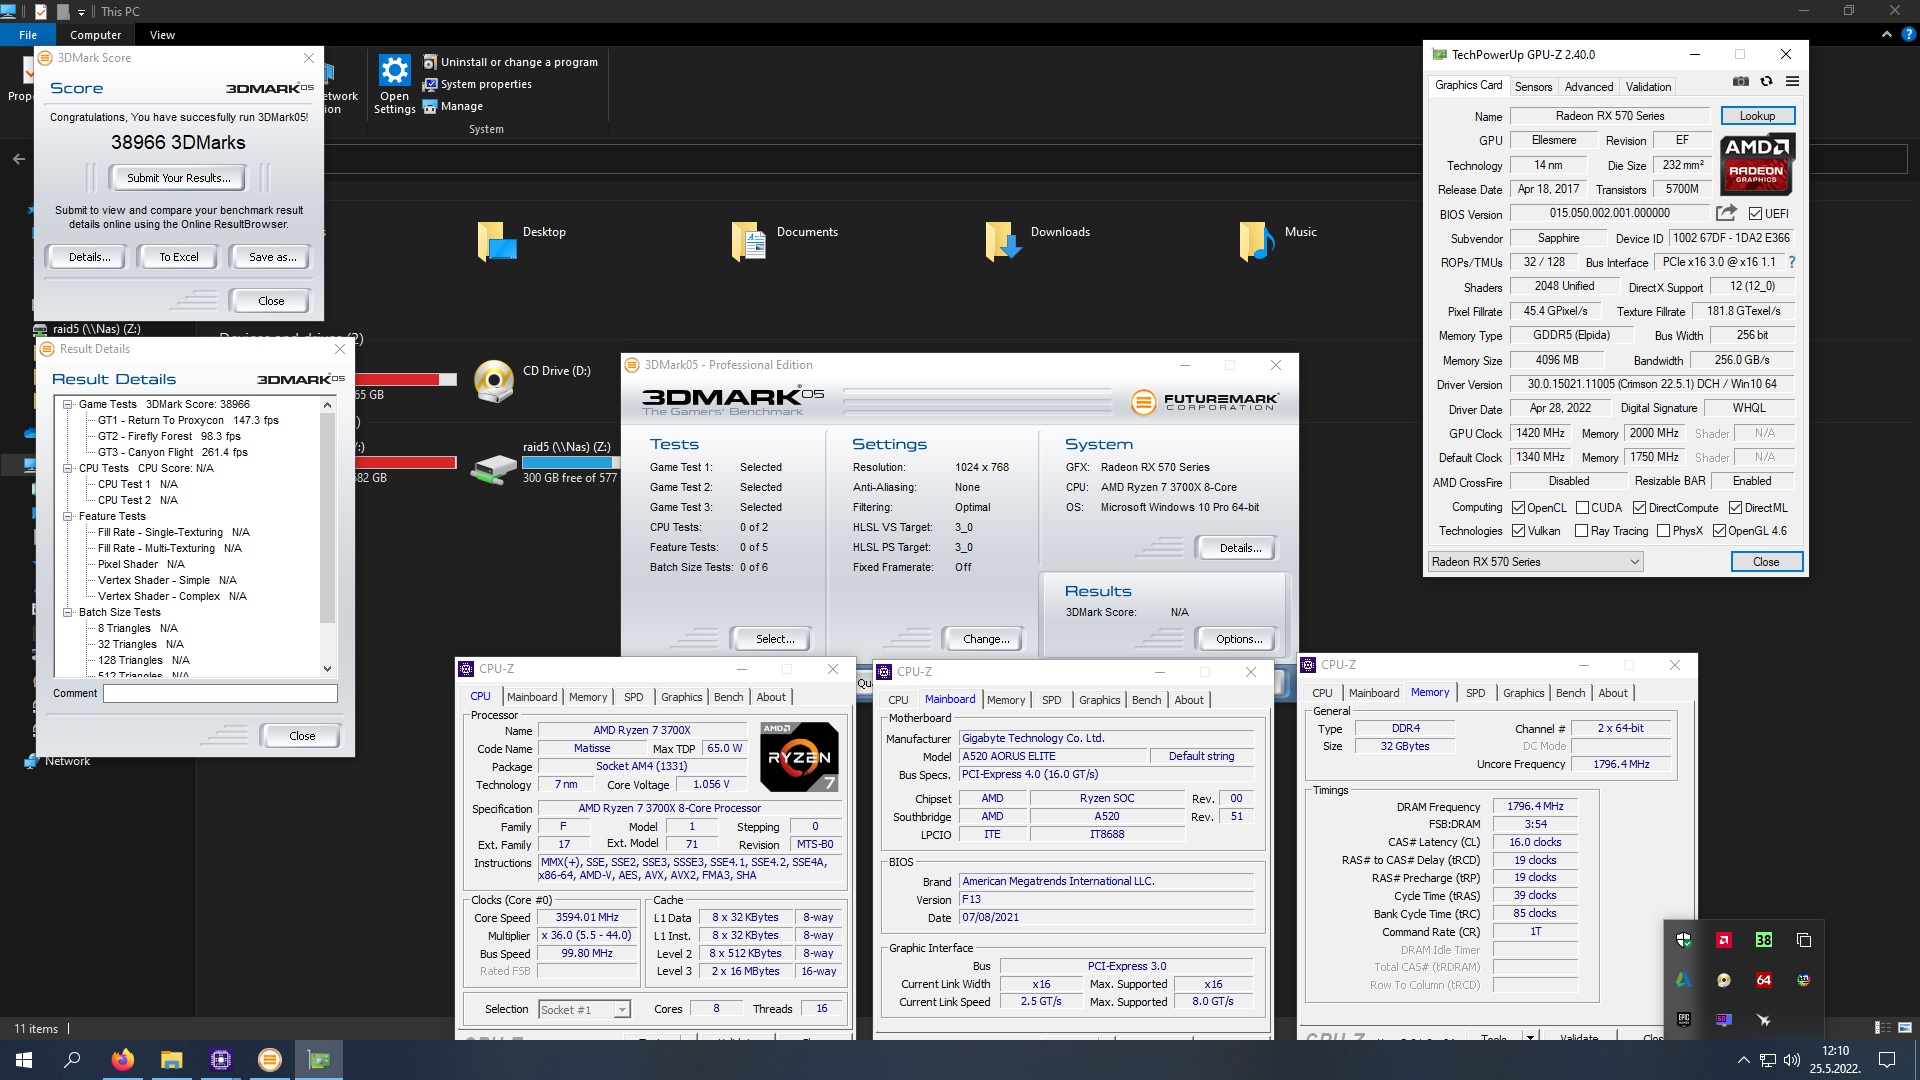The width and height of the screenshot is (1920, 1080).
Task: Open the Autodesk tray icon
Action: [1684, 980]
